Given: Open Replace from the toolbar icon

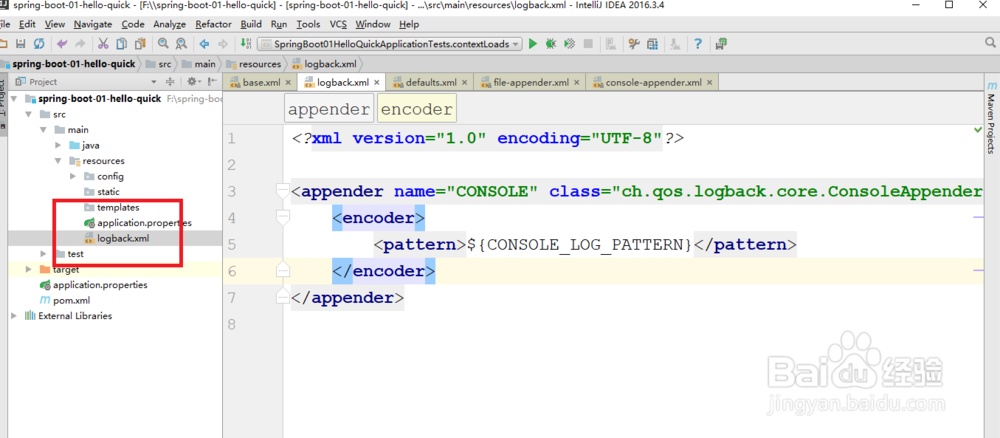Looking at the screenshot, I should tap(181, 44).
